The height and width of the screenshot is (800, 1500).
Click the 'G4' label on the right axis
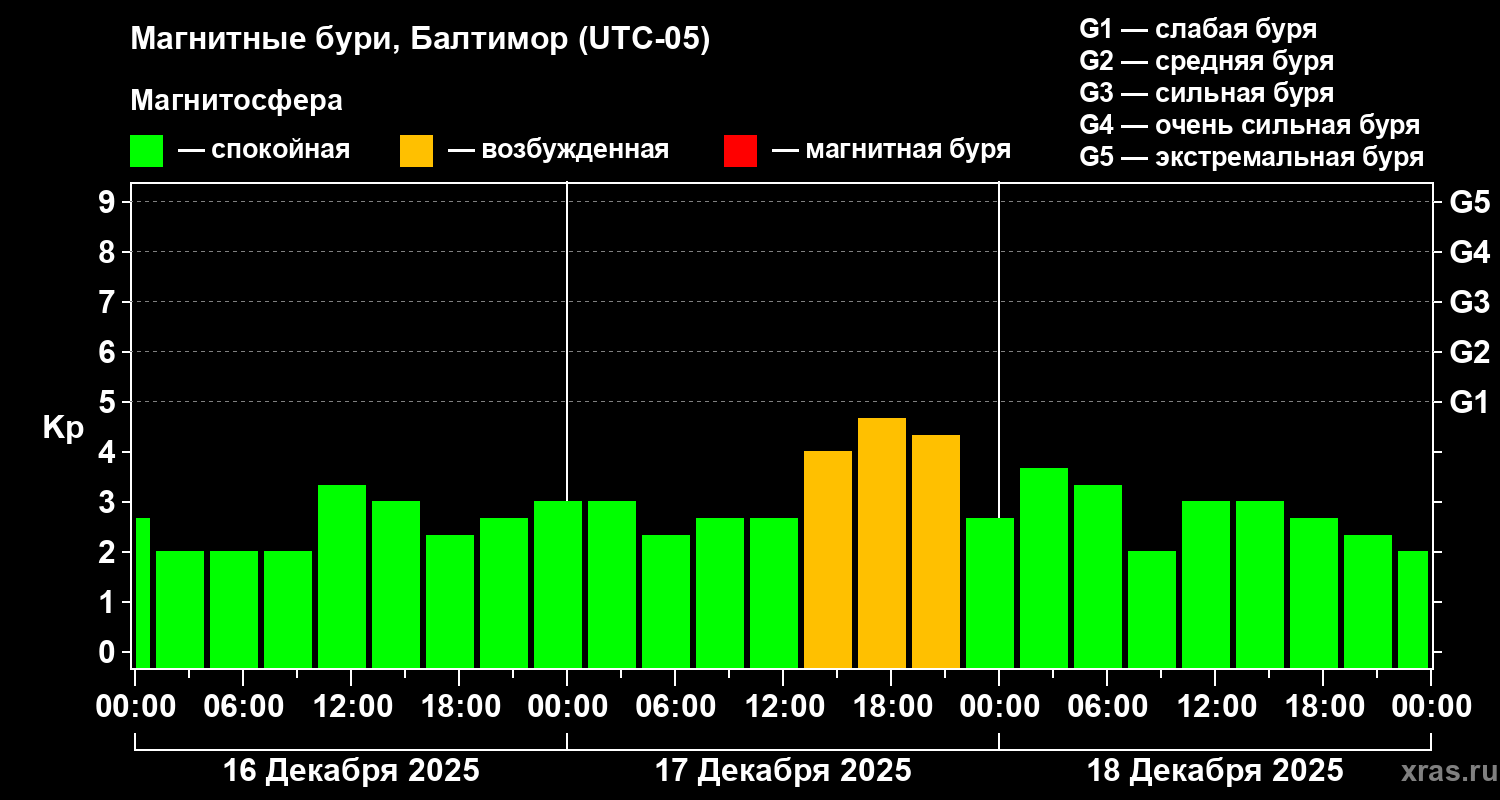tap(1469, 252)
